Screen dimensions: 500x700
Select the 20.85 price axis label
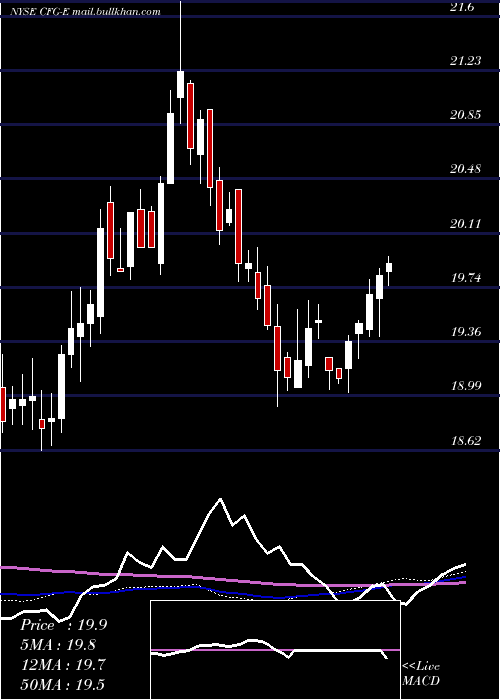(466, 115)
